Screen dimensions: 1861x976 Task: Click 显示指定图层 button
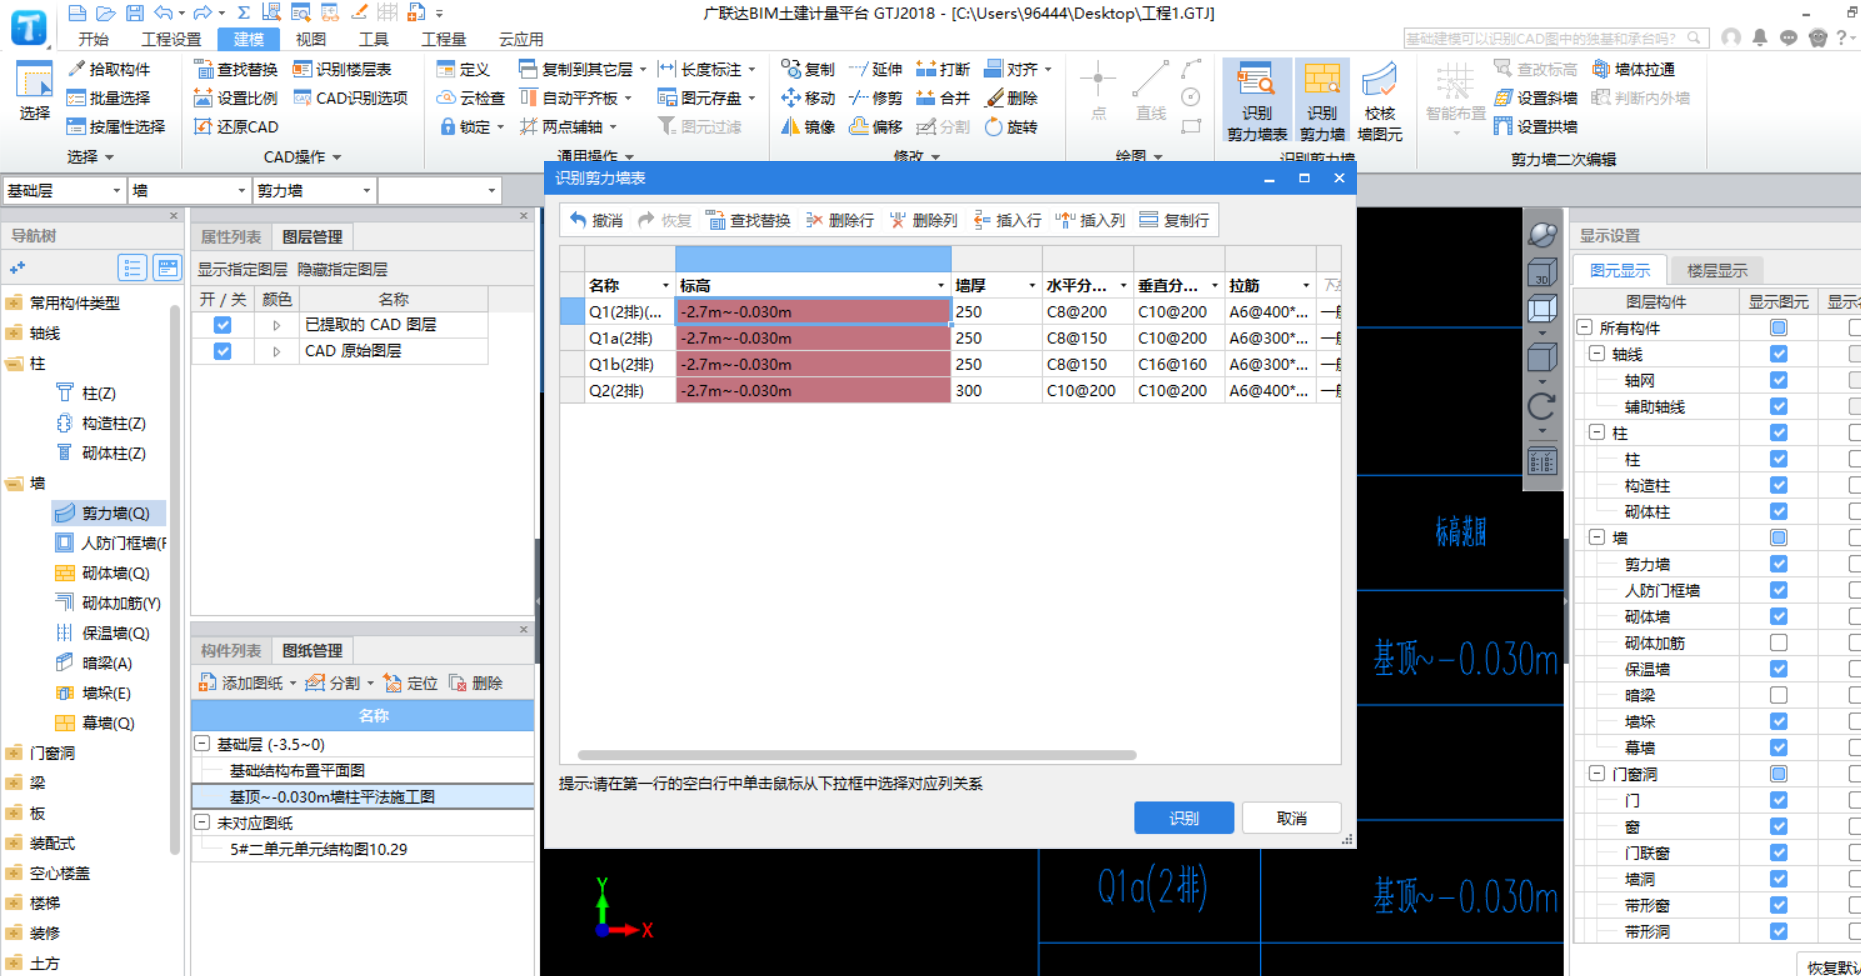pos(242,270)
